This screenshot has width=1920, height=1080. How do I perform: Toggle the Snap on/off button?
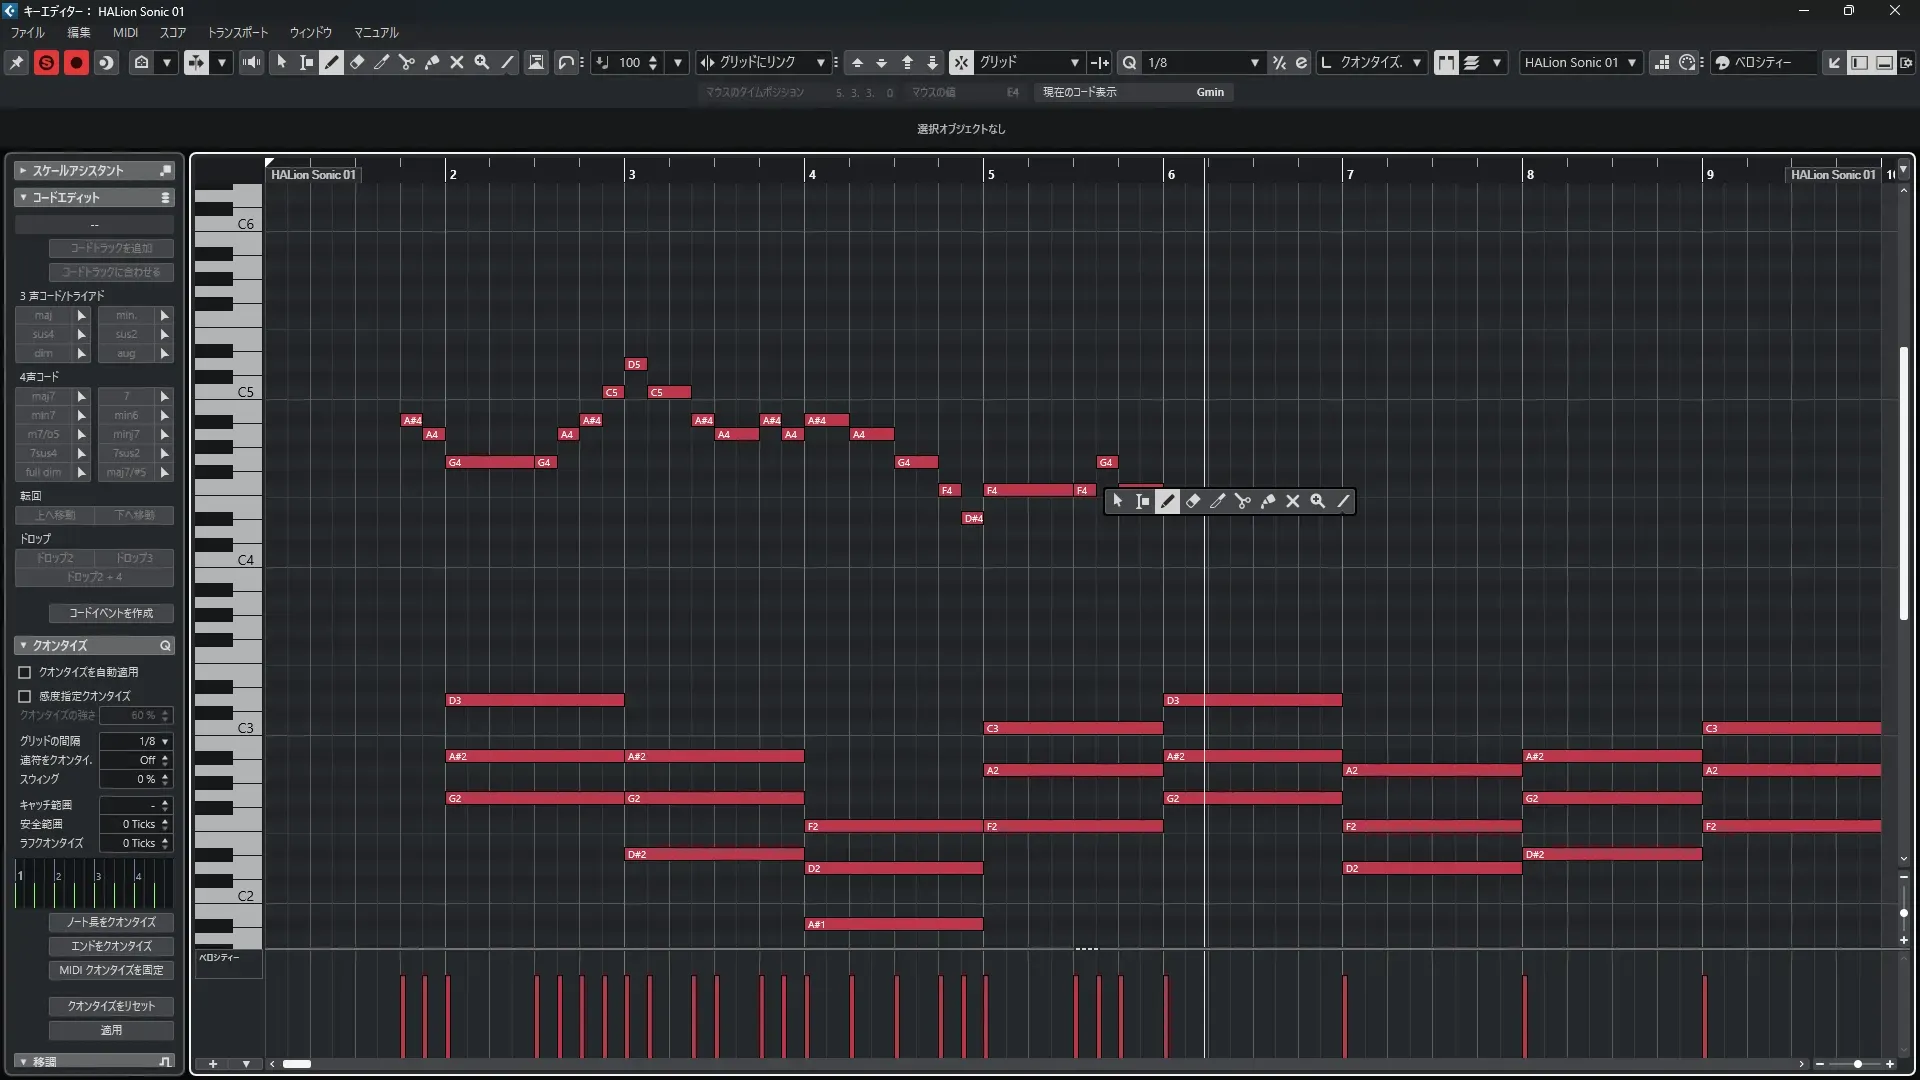coord(961,62)
